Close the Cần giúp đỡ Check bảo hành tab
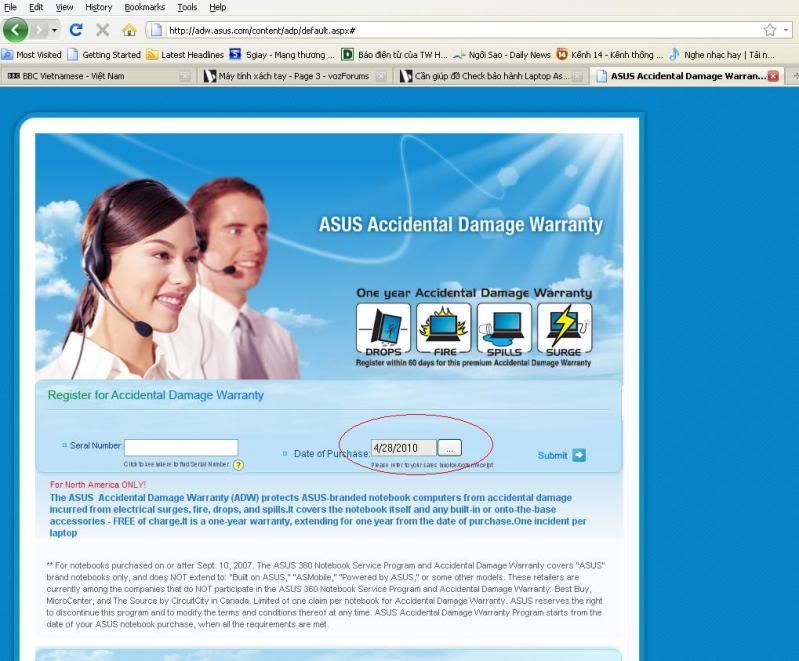The height and width of the screenshot is (661, 799). pos(577,76)
